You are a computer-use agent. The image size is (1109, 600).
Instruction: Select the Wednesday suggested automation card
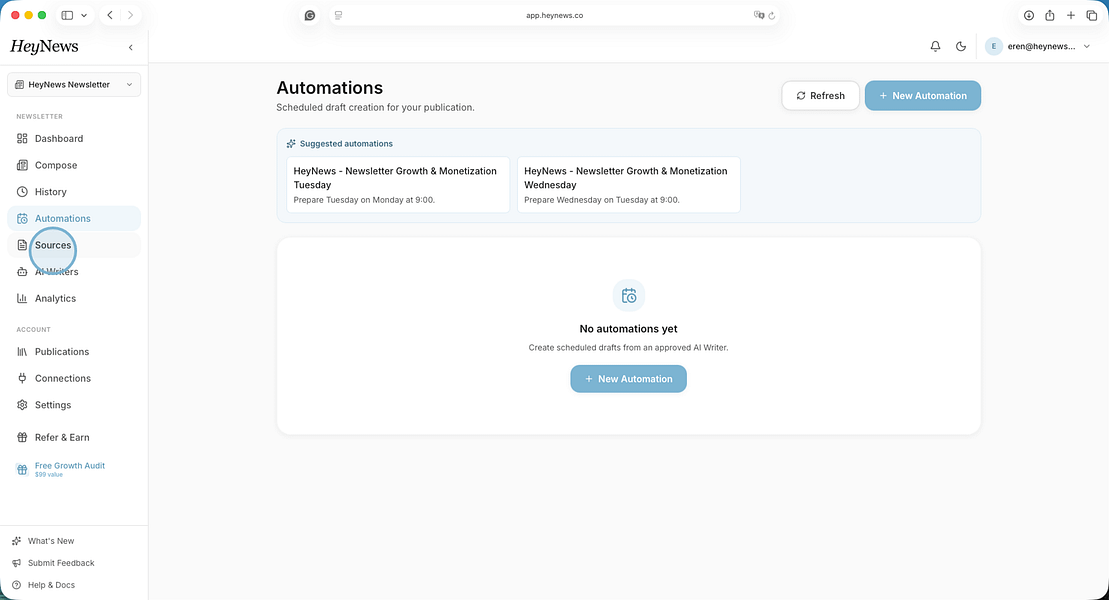click(x=629, y=185)
